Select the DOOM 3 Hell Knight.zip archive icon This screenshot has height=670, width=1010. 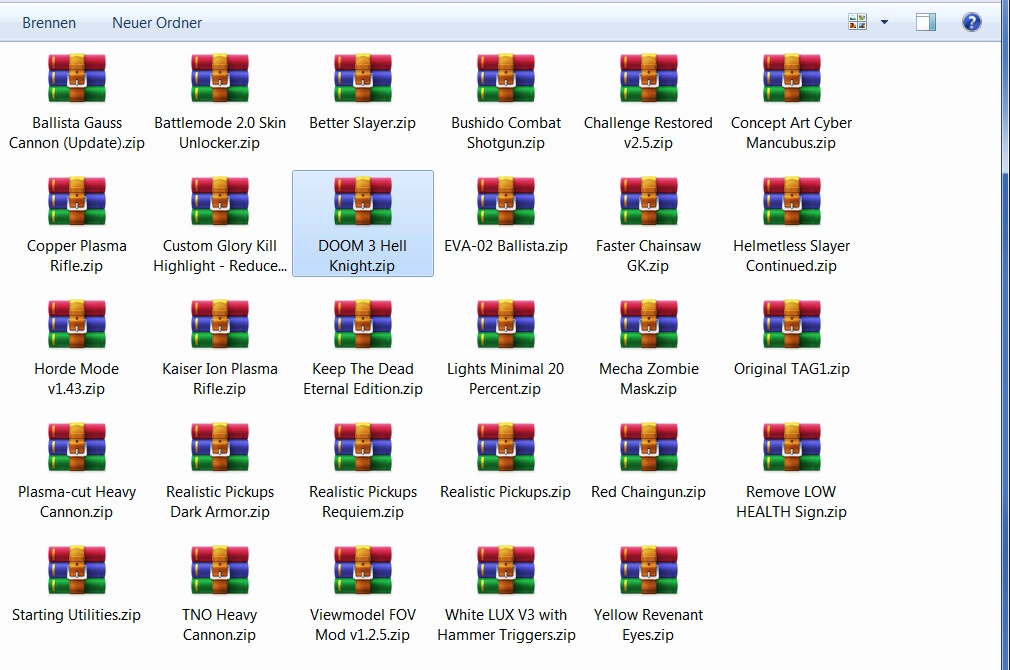(x=363, y=202)
